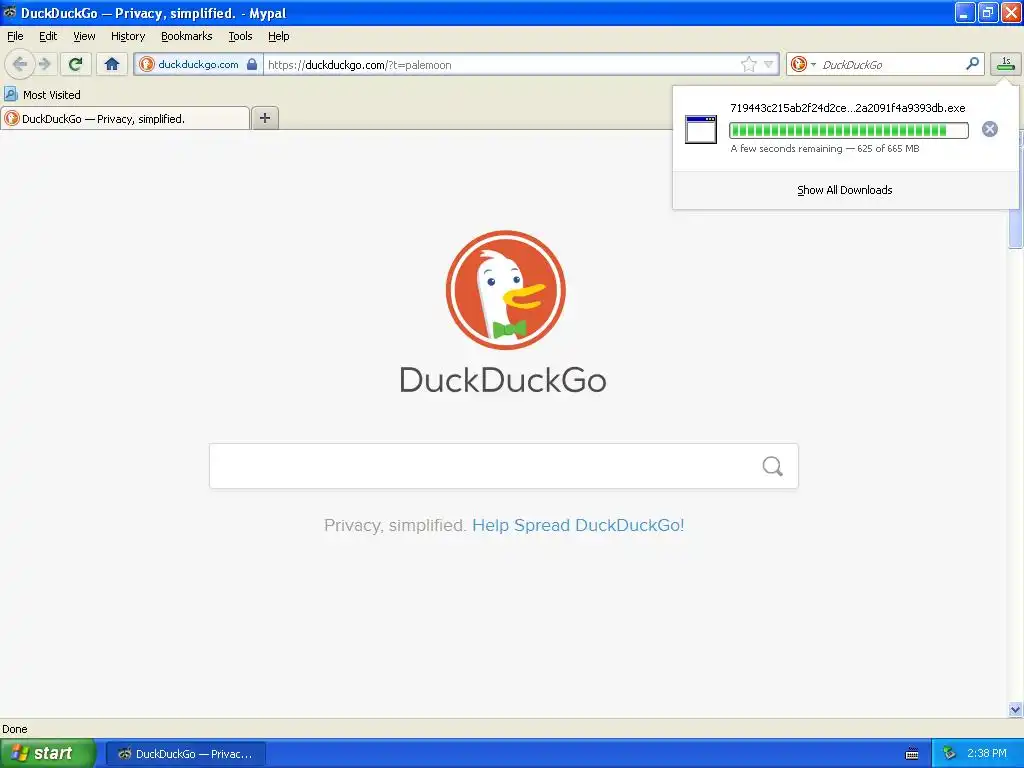Go to the Home page
This screenshot has width=1024, height=768.
(x=112, y=64)
